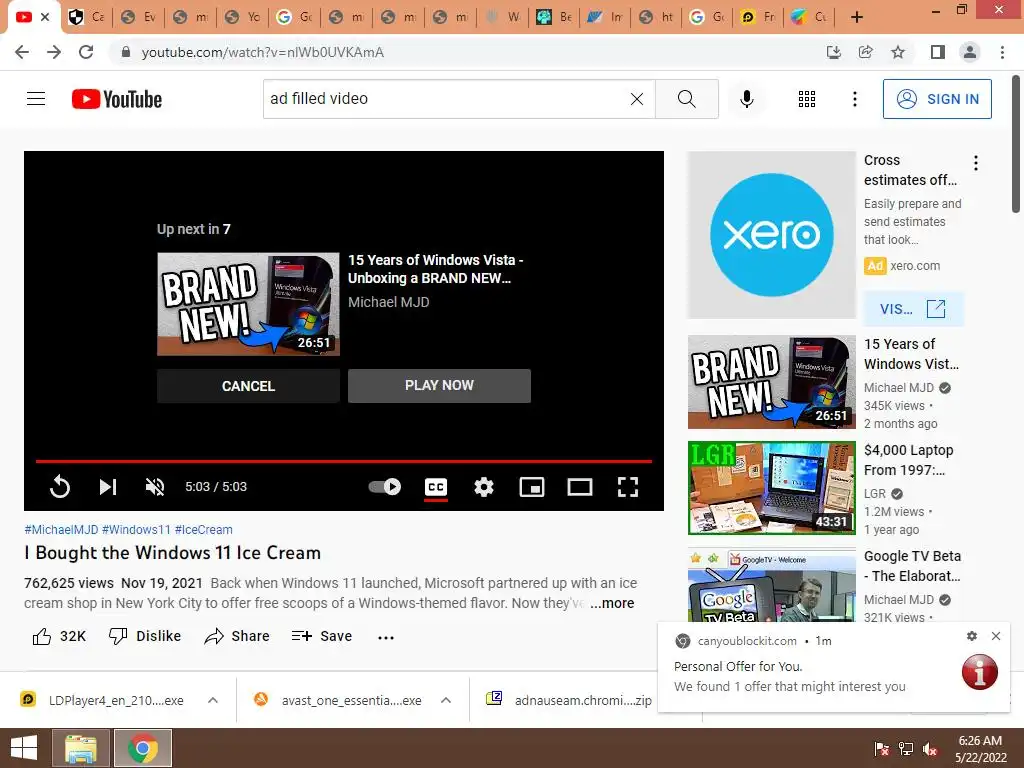The height and width of the screenshot is (768, 1024).
Task: Open File Explorer from taskbar
Action: tap(81, 748)
